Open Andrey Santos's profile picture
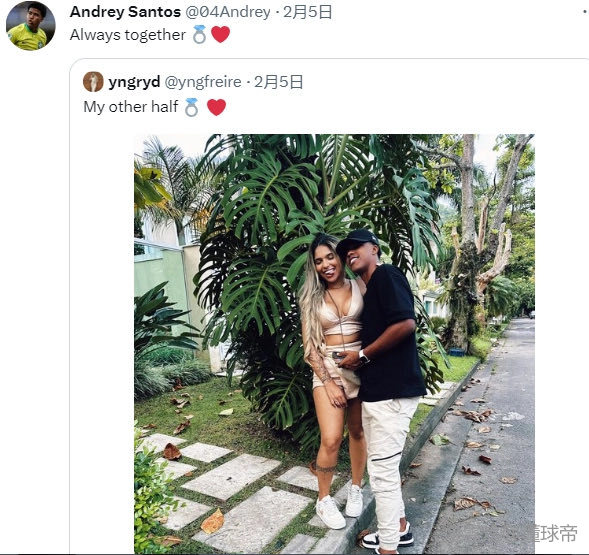589x555 pixels. point(31,26)
